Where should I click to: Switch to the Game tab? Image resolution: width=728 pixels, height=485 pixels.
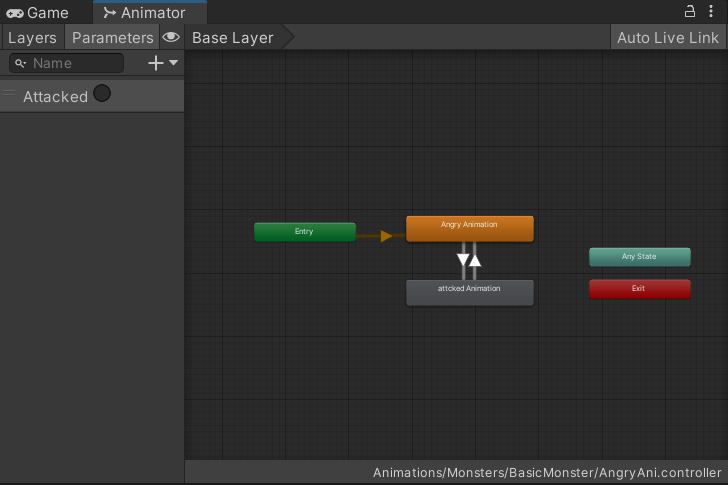pos(37,13)
